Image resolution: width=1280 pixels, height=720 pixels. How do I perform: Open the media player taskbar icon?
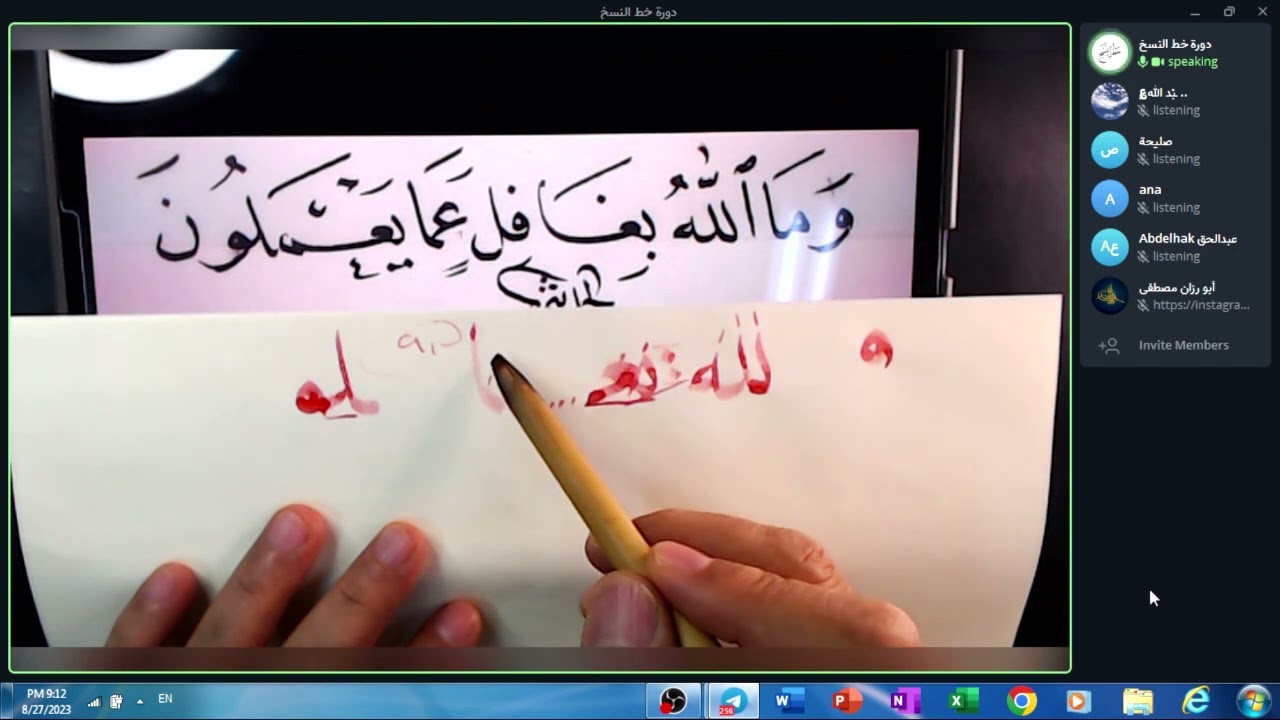click(x=1078, y=701)
